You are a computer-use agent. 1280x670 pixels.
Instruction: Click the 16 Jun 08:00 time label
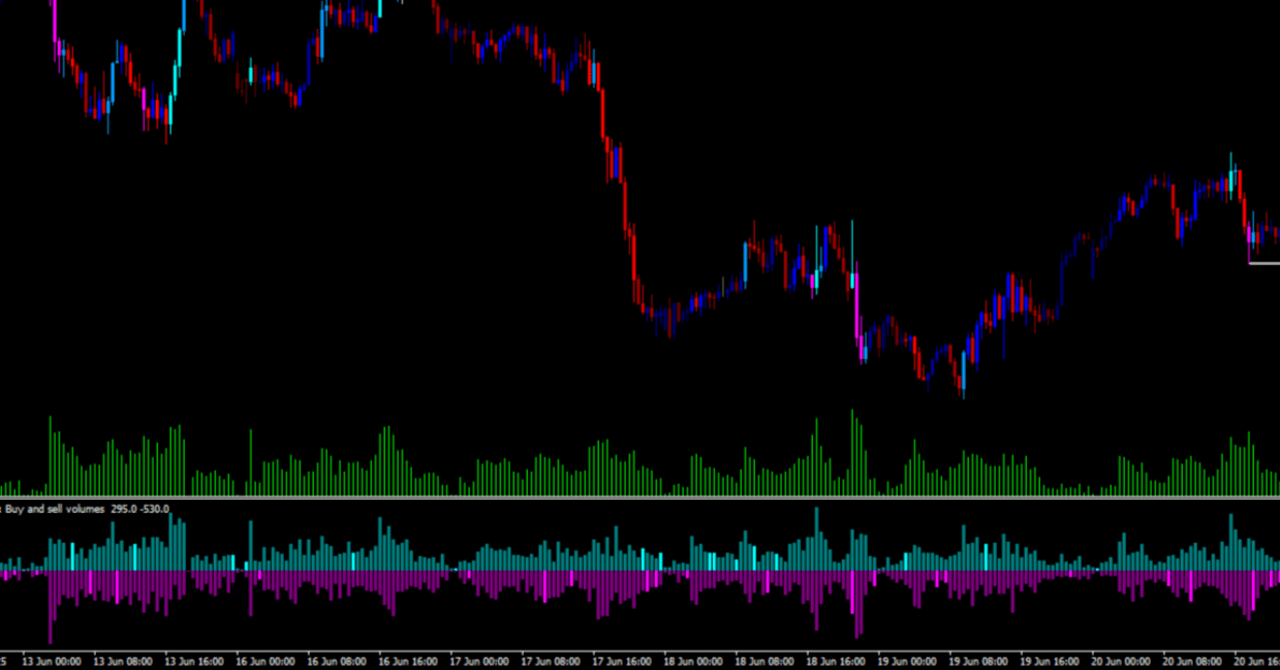click(x=338, y=662)
